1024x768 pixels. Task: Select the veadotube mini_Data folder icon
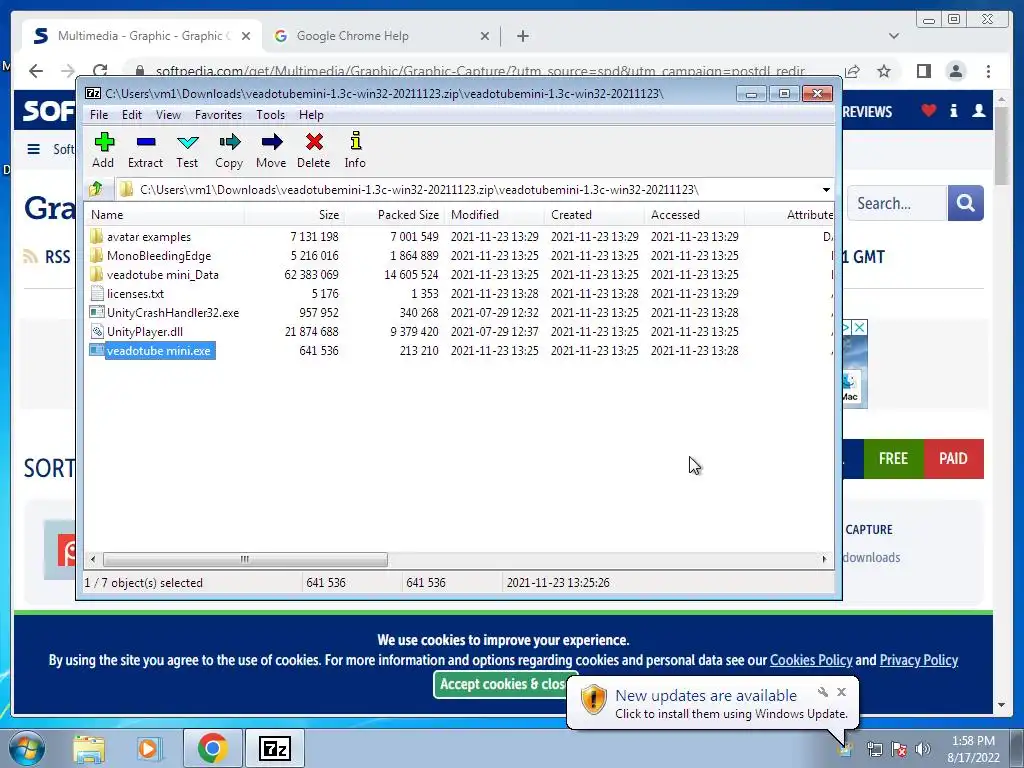tap(97, 274)
